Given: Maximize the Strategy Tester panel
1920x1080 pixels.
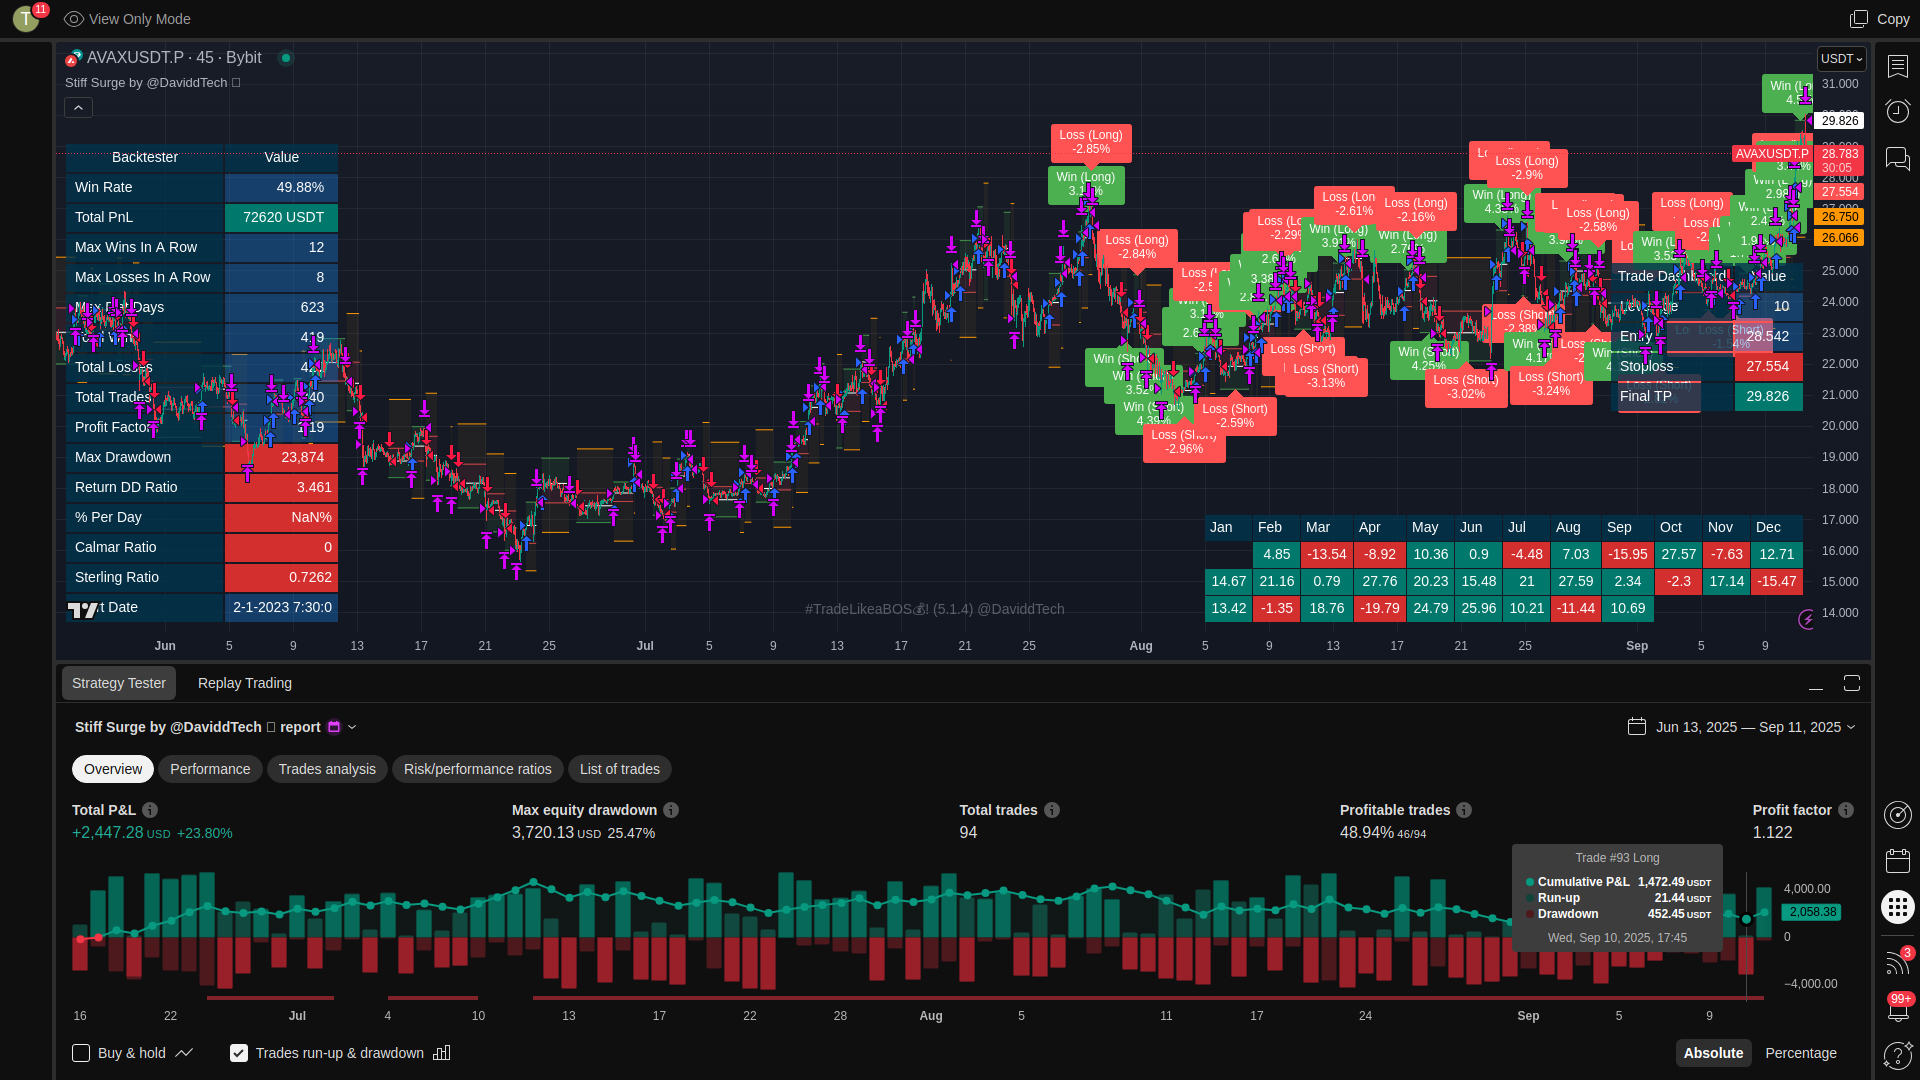Looking at the screenshot, I should pos(1852,683).
